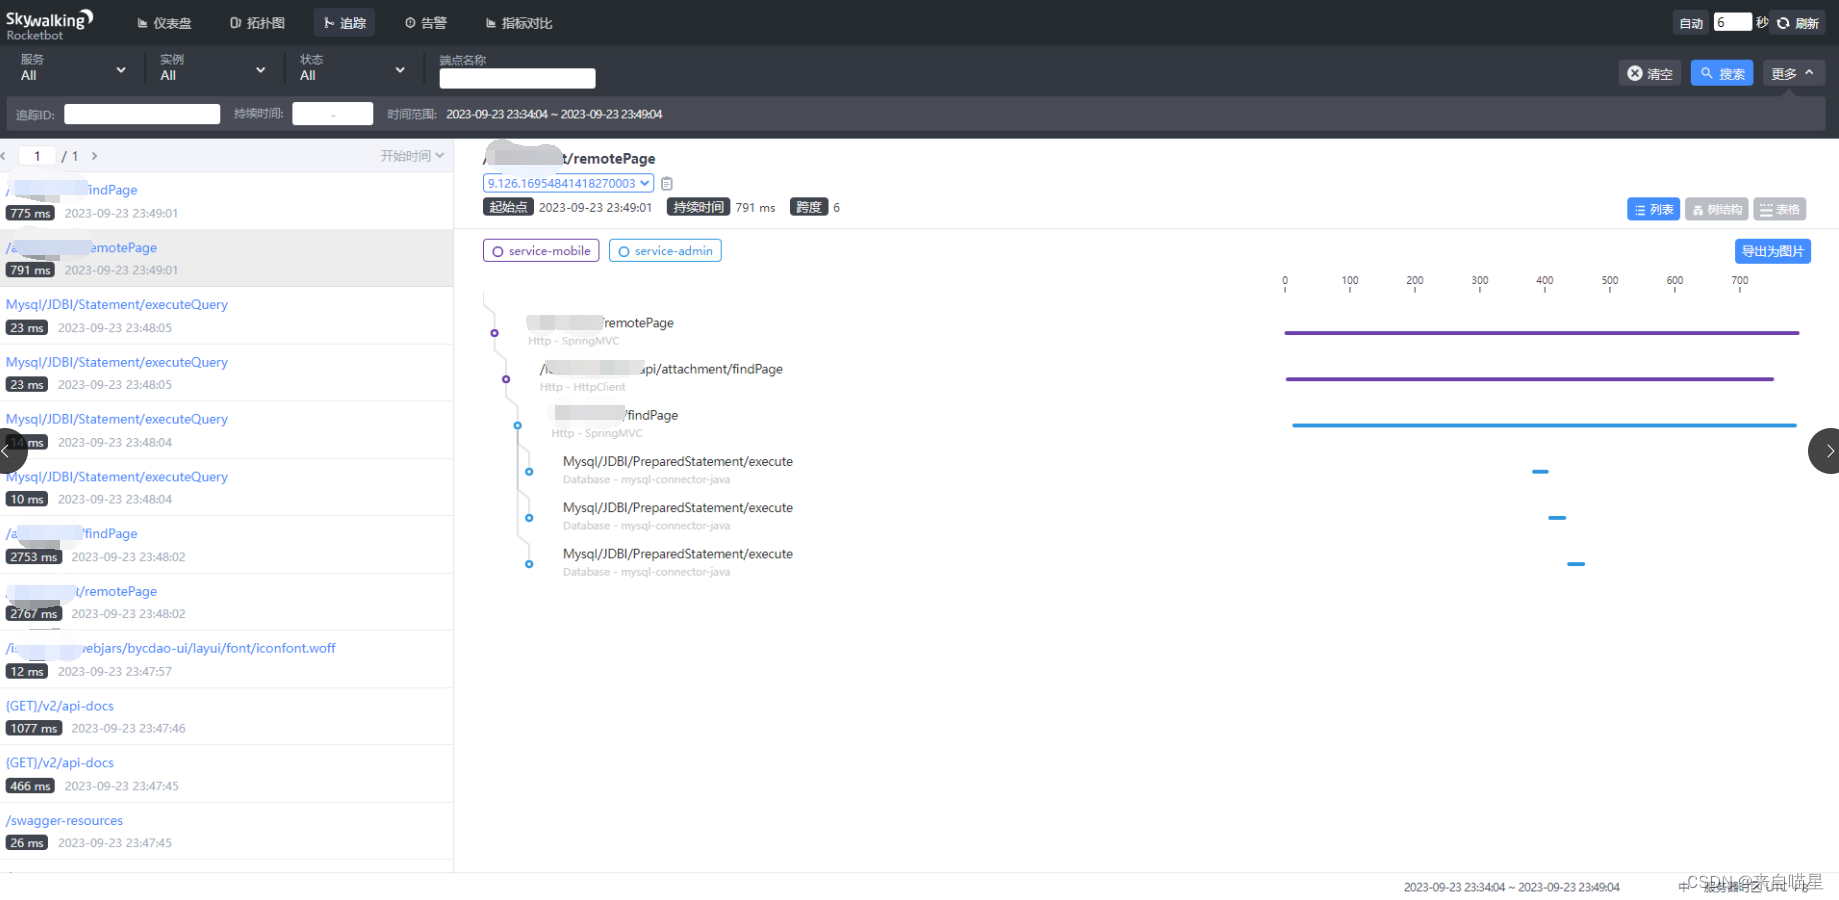Open the trace ID selector dropdown
This screenshot has height=900, width=1839.
click(x=568, y=183)
